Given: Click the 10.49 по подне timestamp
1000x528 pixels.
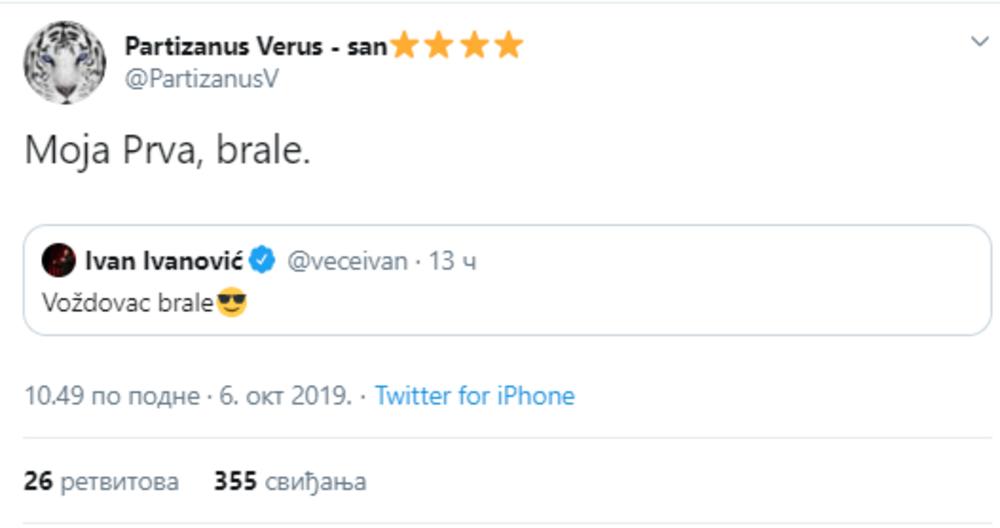Looking at the screenshot, I should click(112, 396).
